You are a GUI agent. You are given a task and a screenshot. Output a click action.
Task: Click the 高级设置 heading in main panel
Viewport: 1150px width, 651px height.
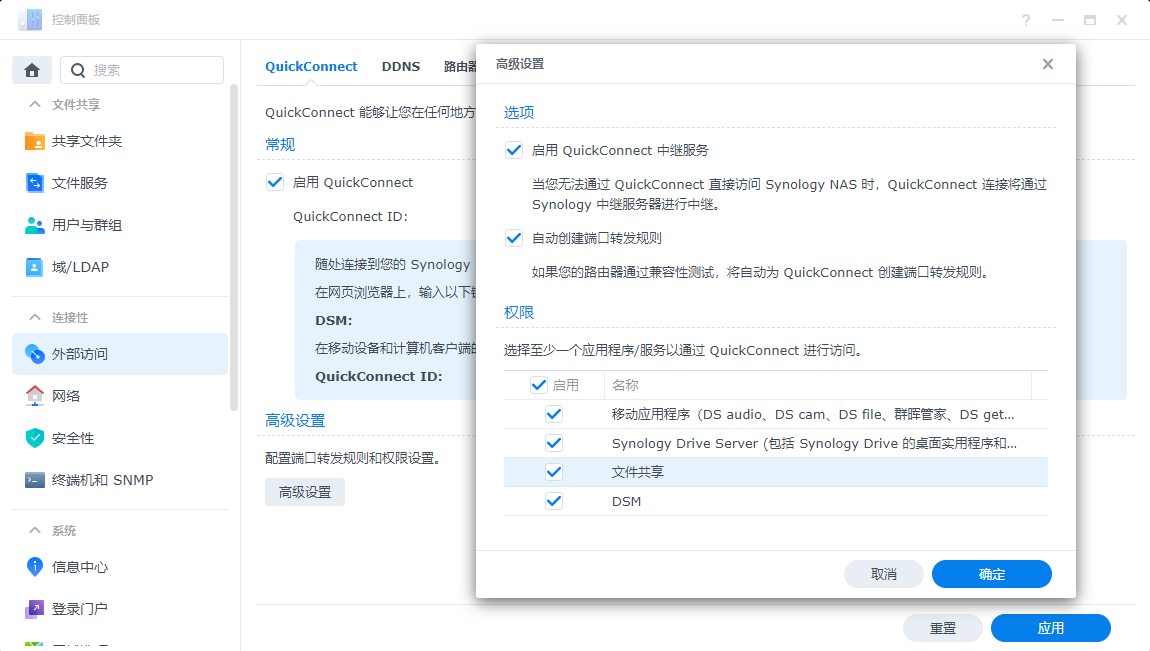[x=295, y=421]
